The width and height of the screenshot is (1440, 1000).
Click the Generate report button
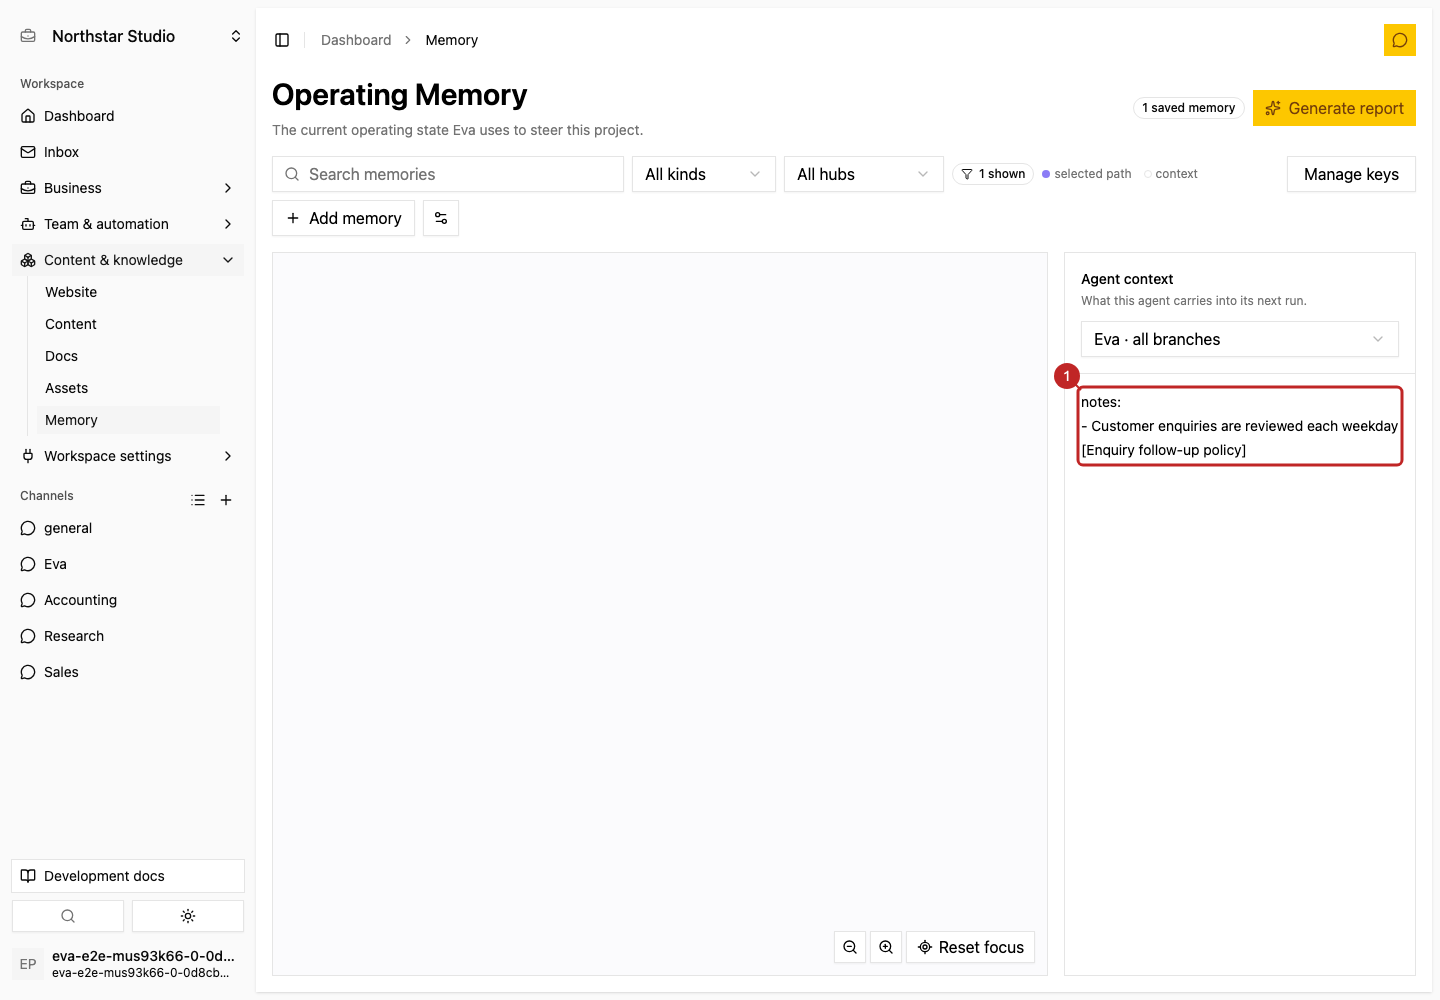(1334, 108)
